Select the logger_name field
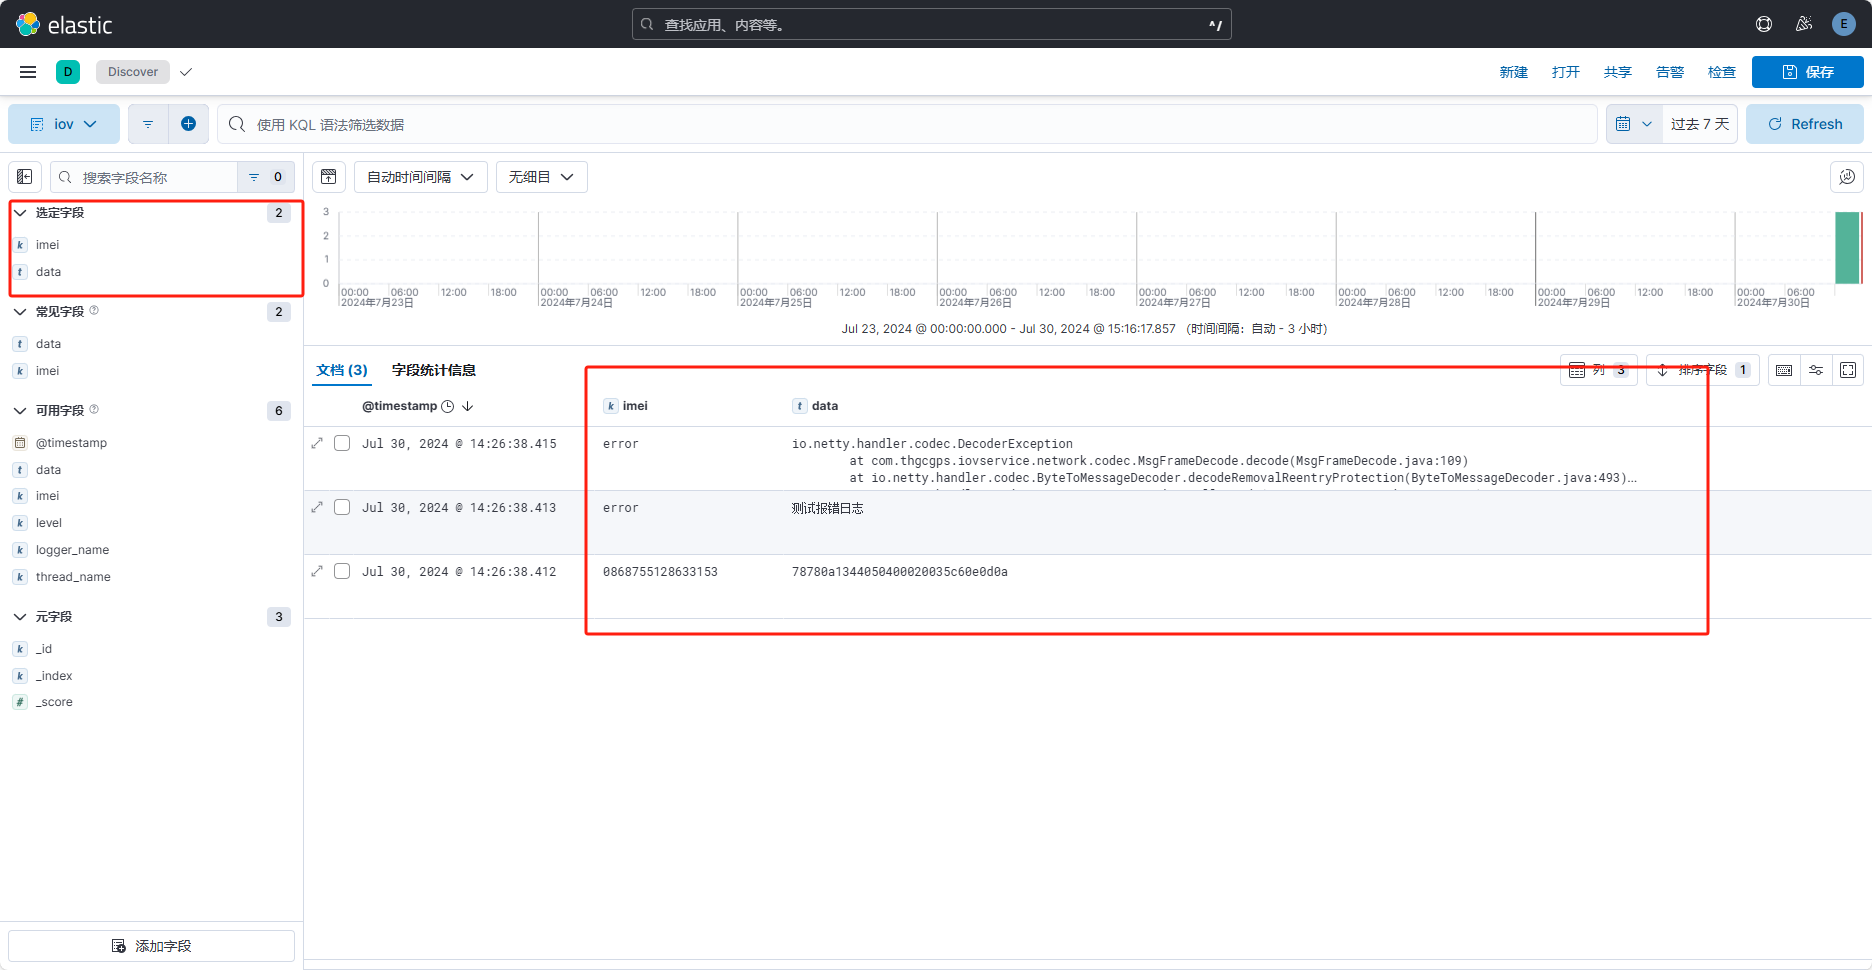Image resolution: width=1872 pixels, height=970 pixels. coord(72,550)
